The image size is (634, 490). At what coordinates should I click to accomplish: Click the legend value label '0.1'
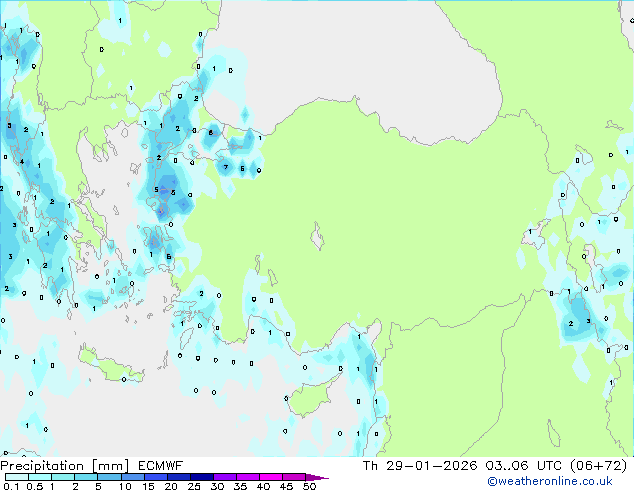[11, 486]
